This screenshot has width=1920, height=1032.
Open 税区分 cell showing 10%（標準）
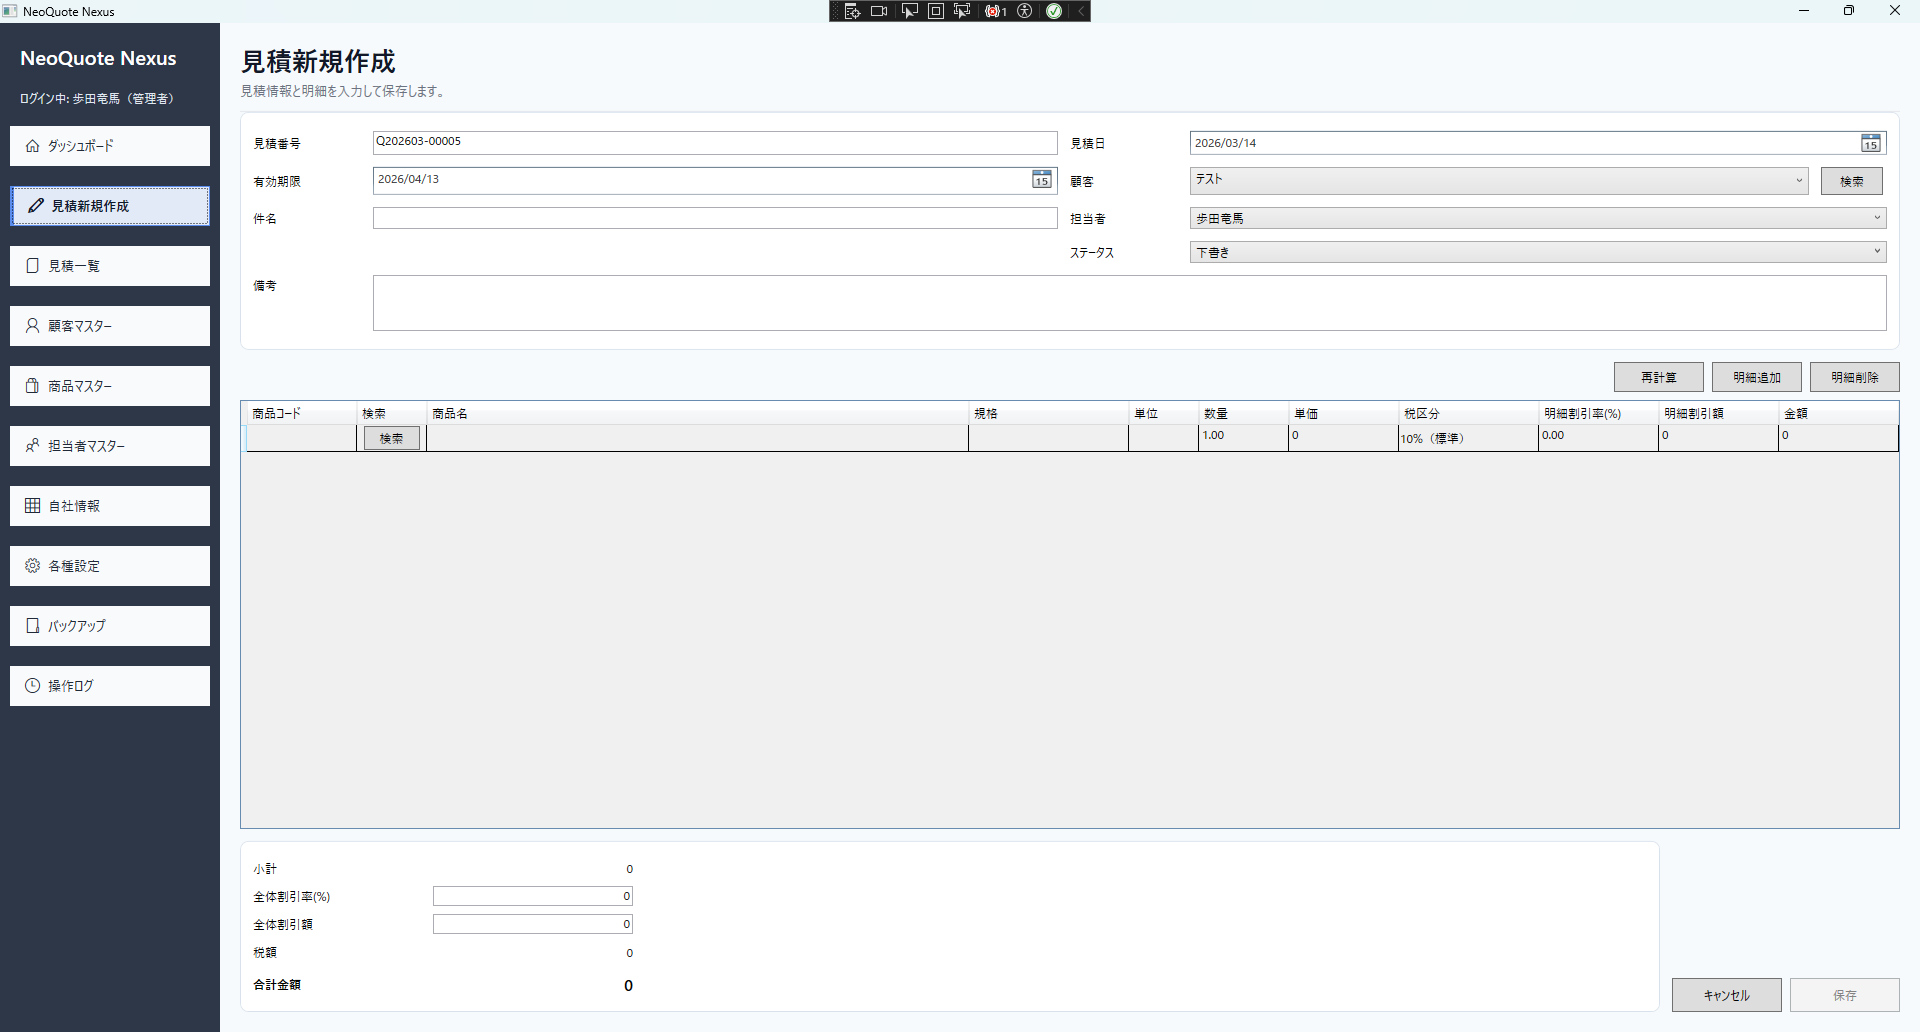(x=1468, y=438)
